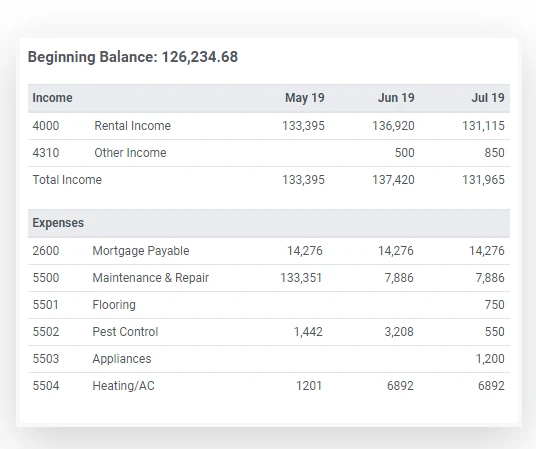
Task: Click the Jun 19 column header
Action: coord(396,98)
